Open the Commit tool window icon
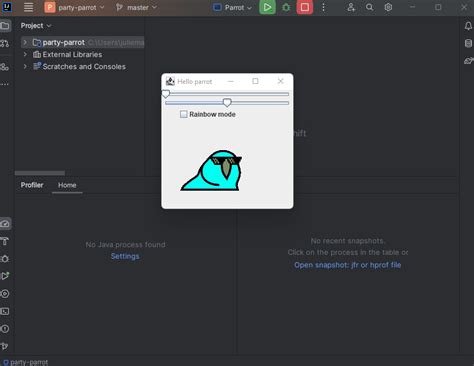 pos(5,43)
